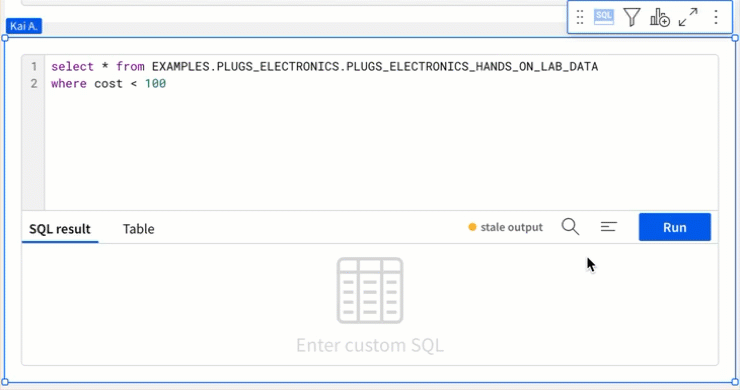Click the where cost line of SQL
This screenshot has width=740, height=390.
[x=109, y=84]
